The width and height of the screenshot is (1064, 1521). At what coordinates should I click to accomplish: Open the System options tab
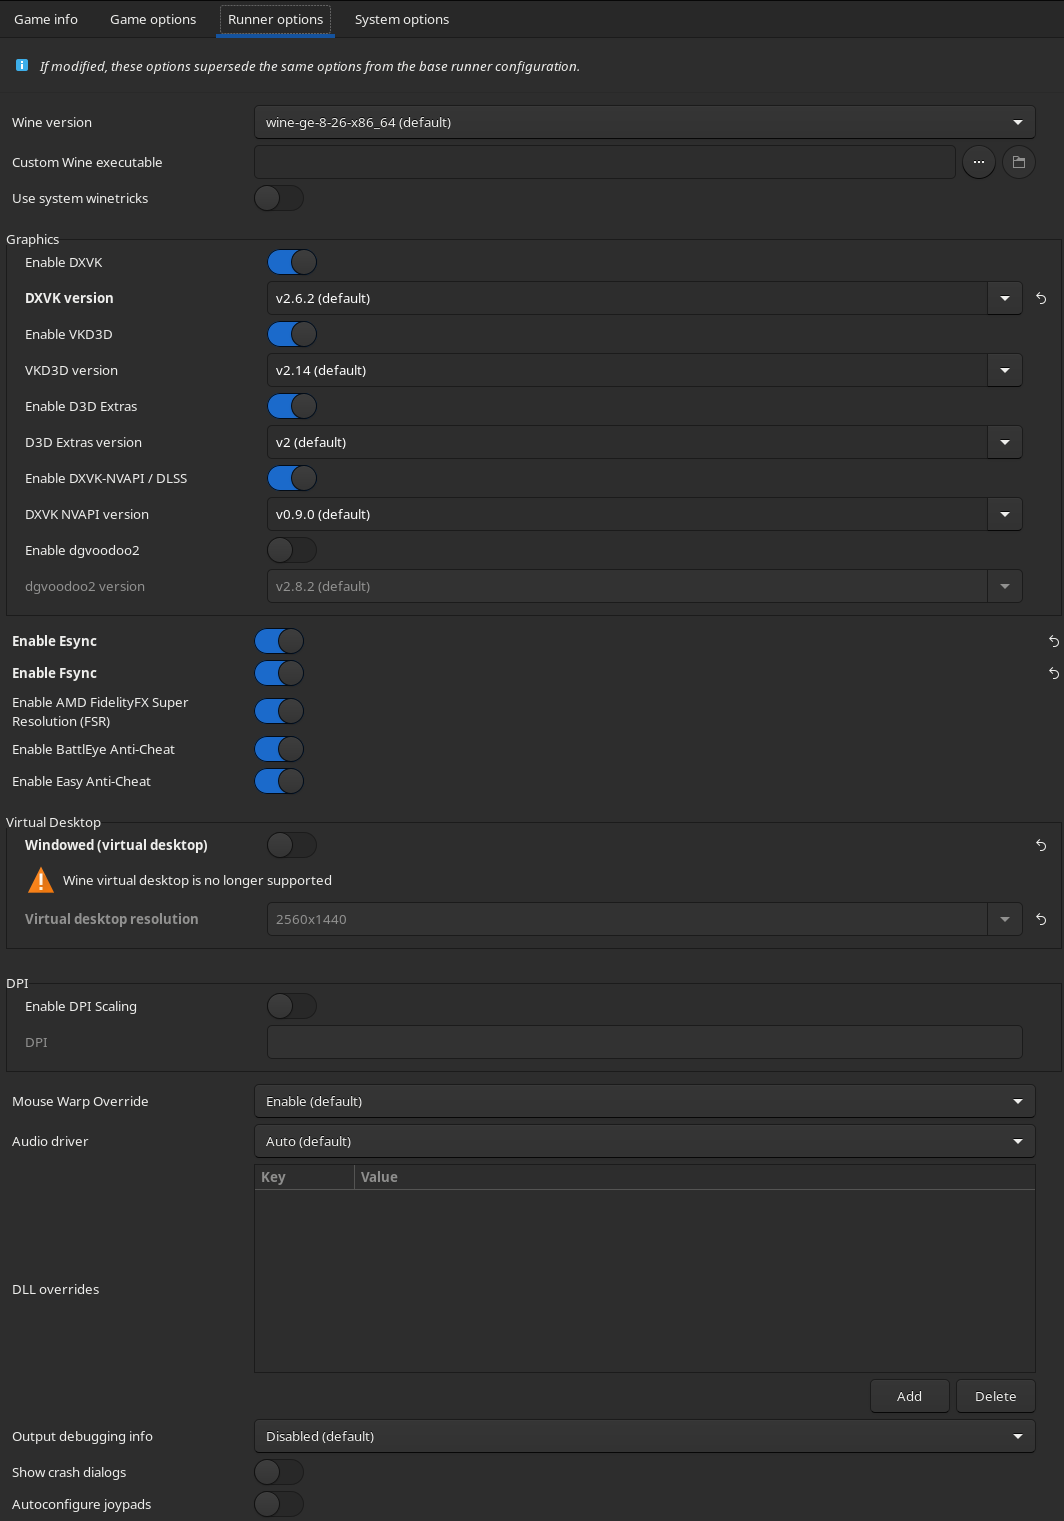pos(401,18)
